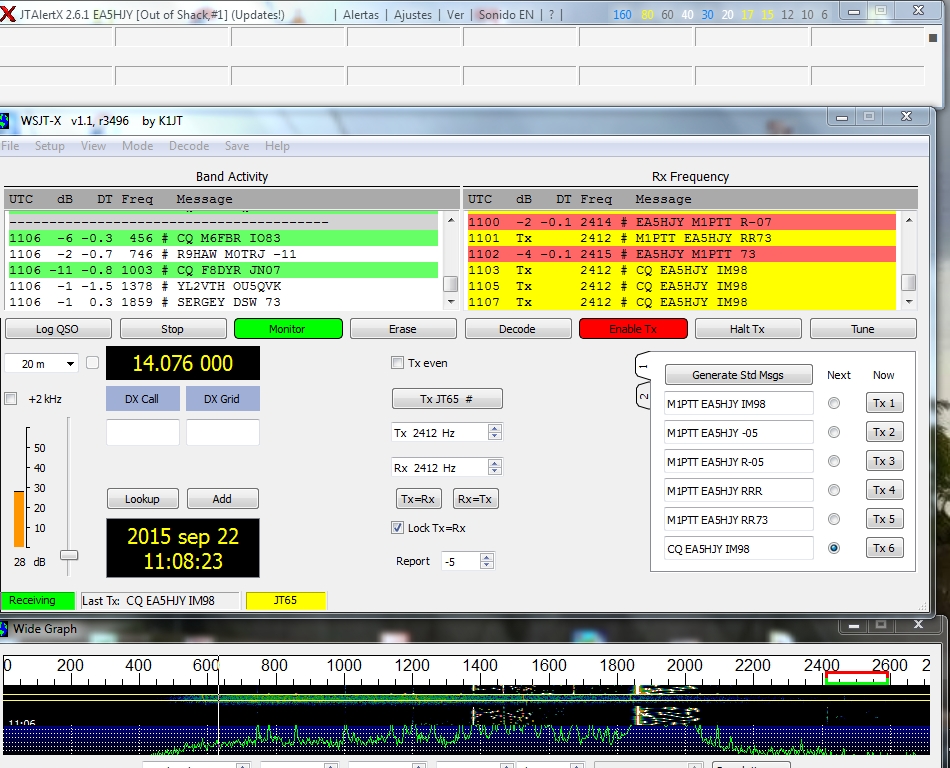Open Alertas menu in JTAlertX
The height and width of the screenshot is (768, 950).
[361, 15]
